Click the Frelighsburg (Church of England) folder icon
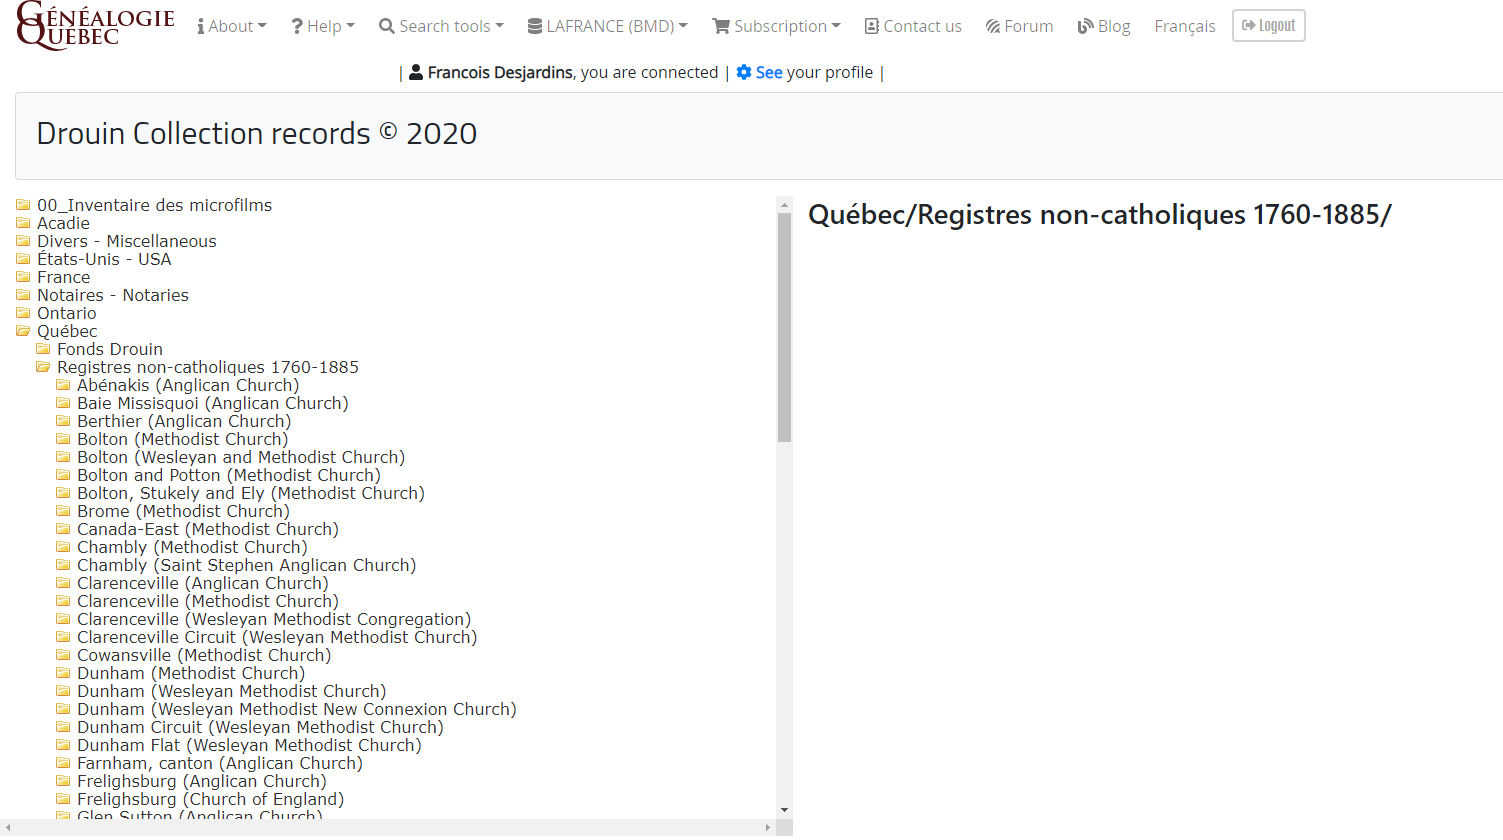 click(x=63, y=799)
